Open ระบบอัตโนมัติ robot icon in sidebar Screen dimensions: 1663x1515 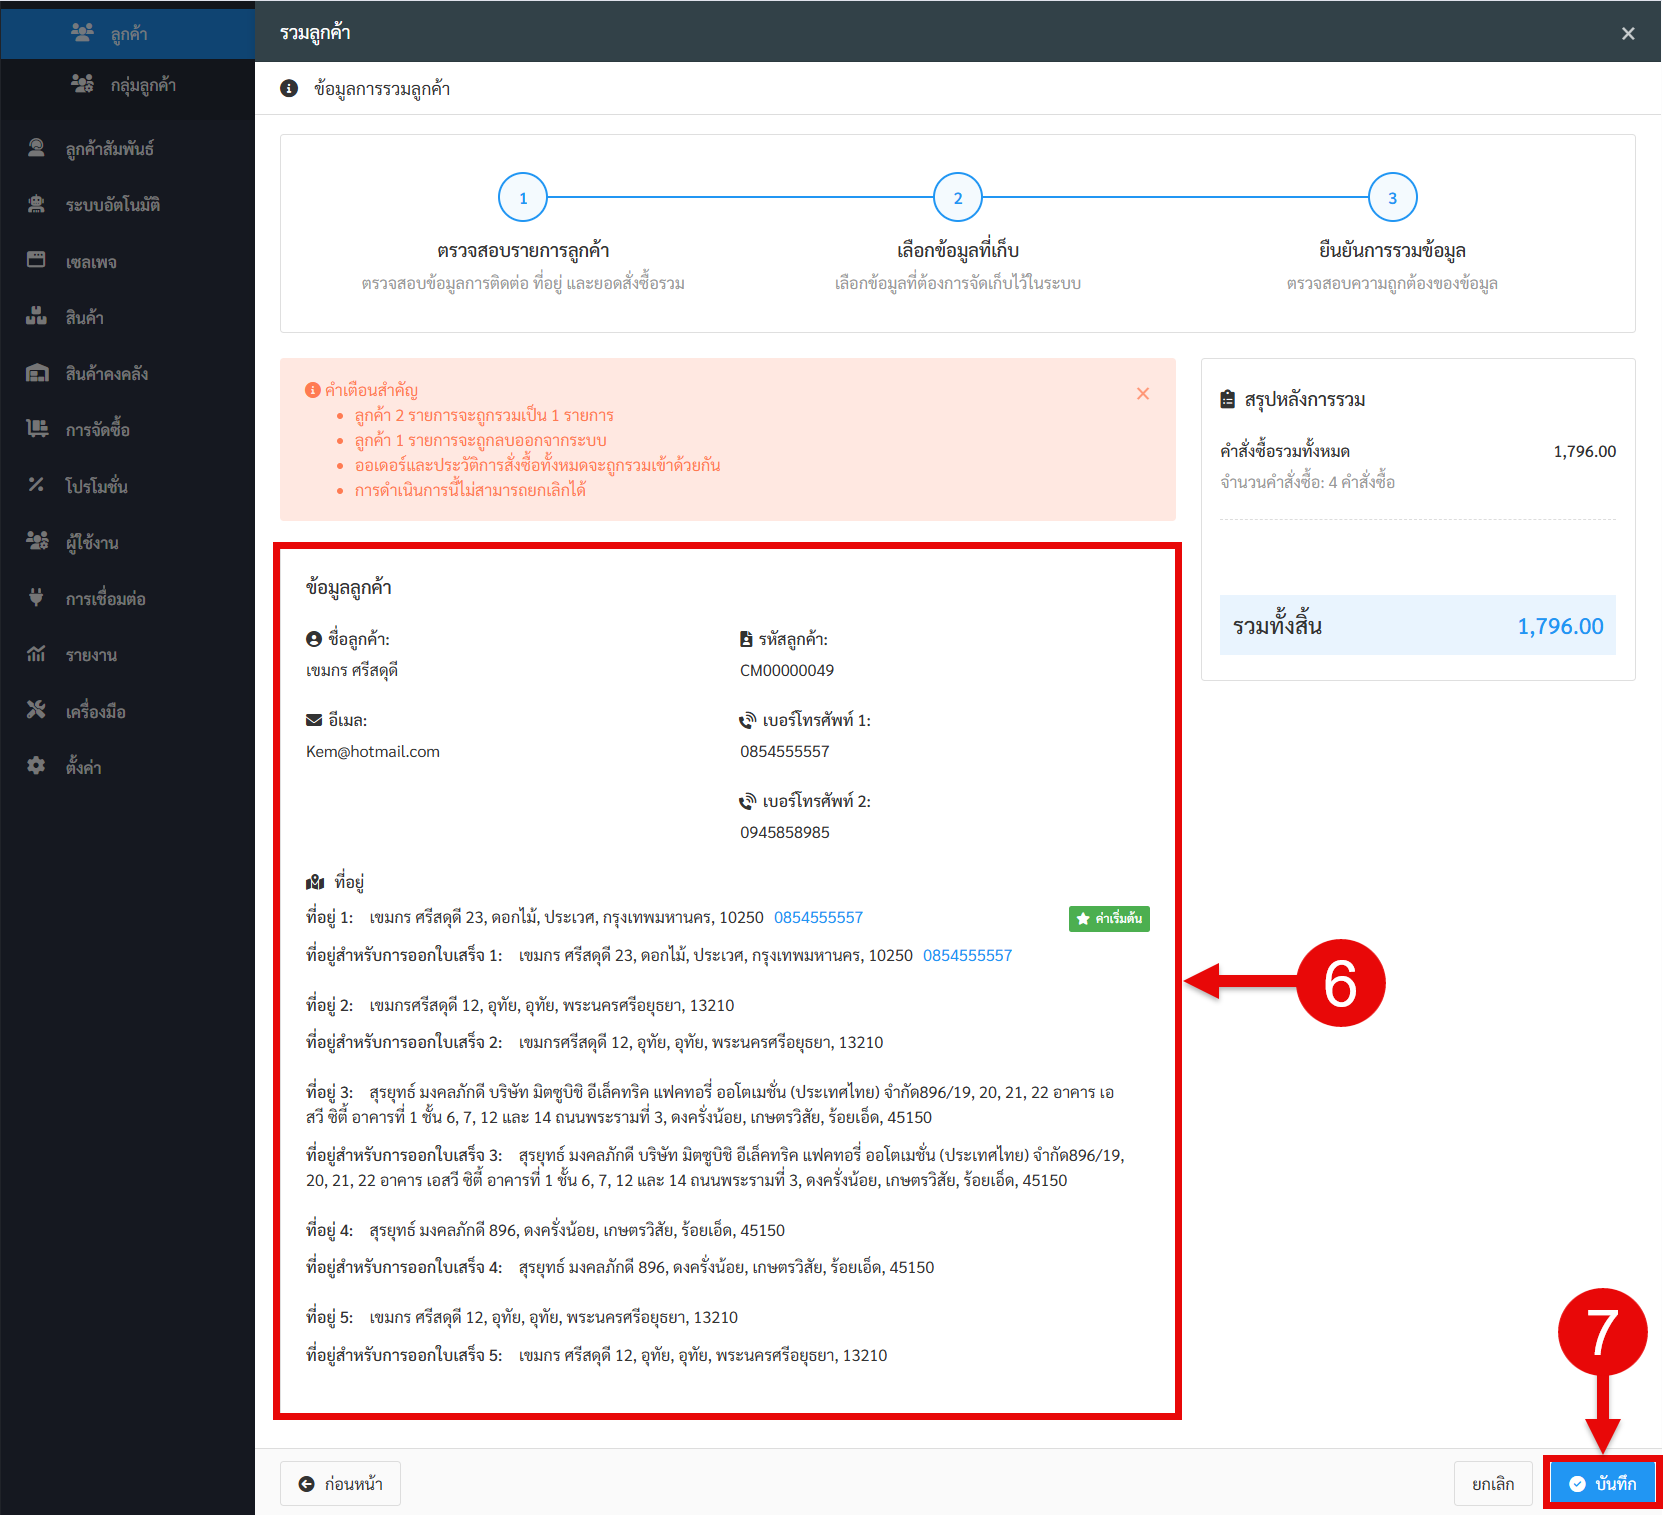37,205
